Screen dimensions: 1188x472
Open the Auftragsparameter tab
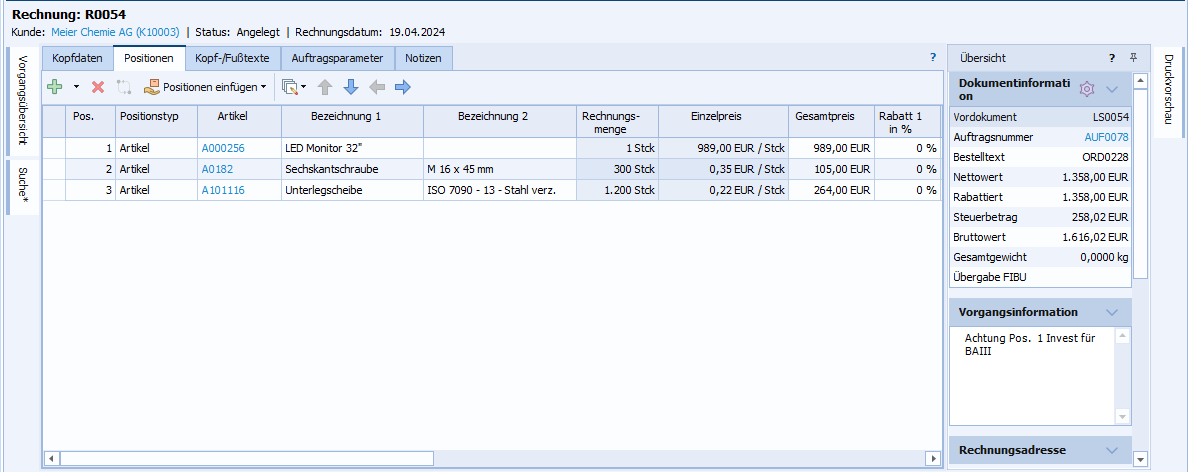coord(337,58)
